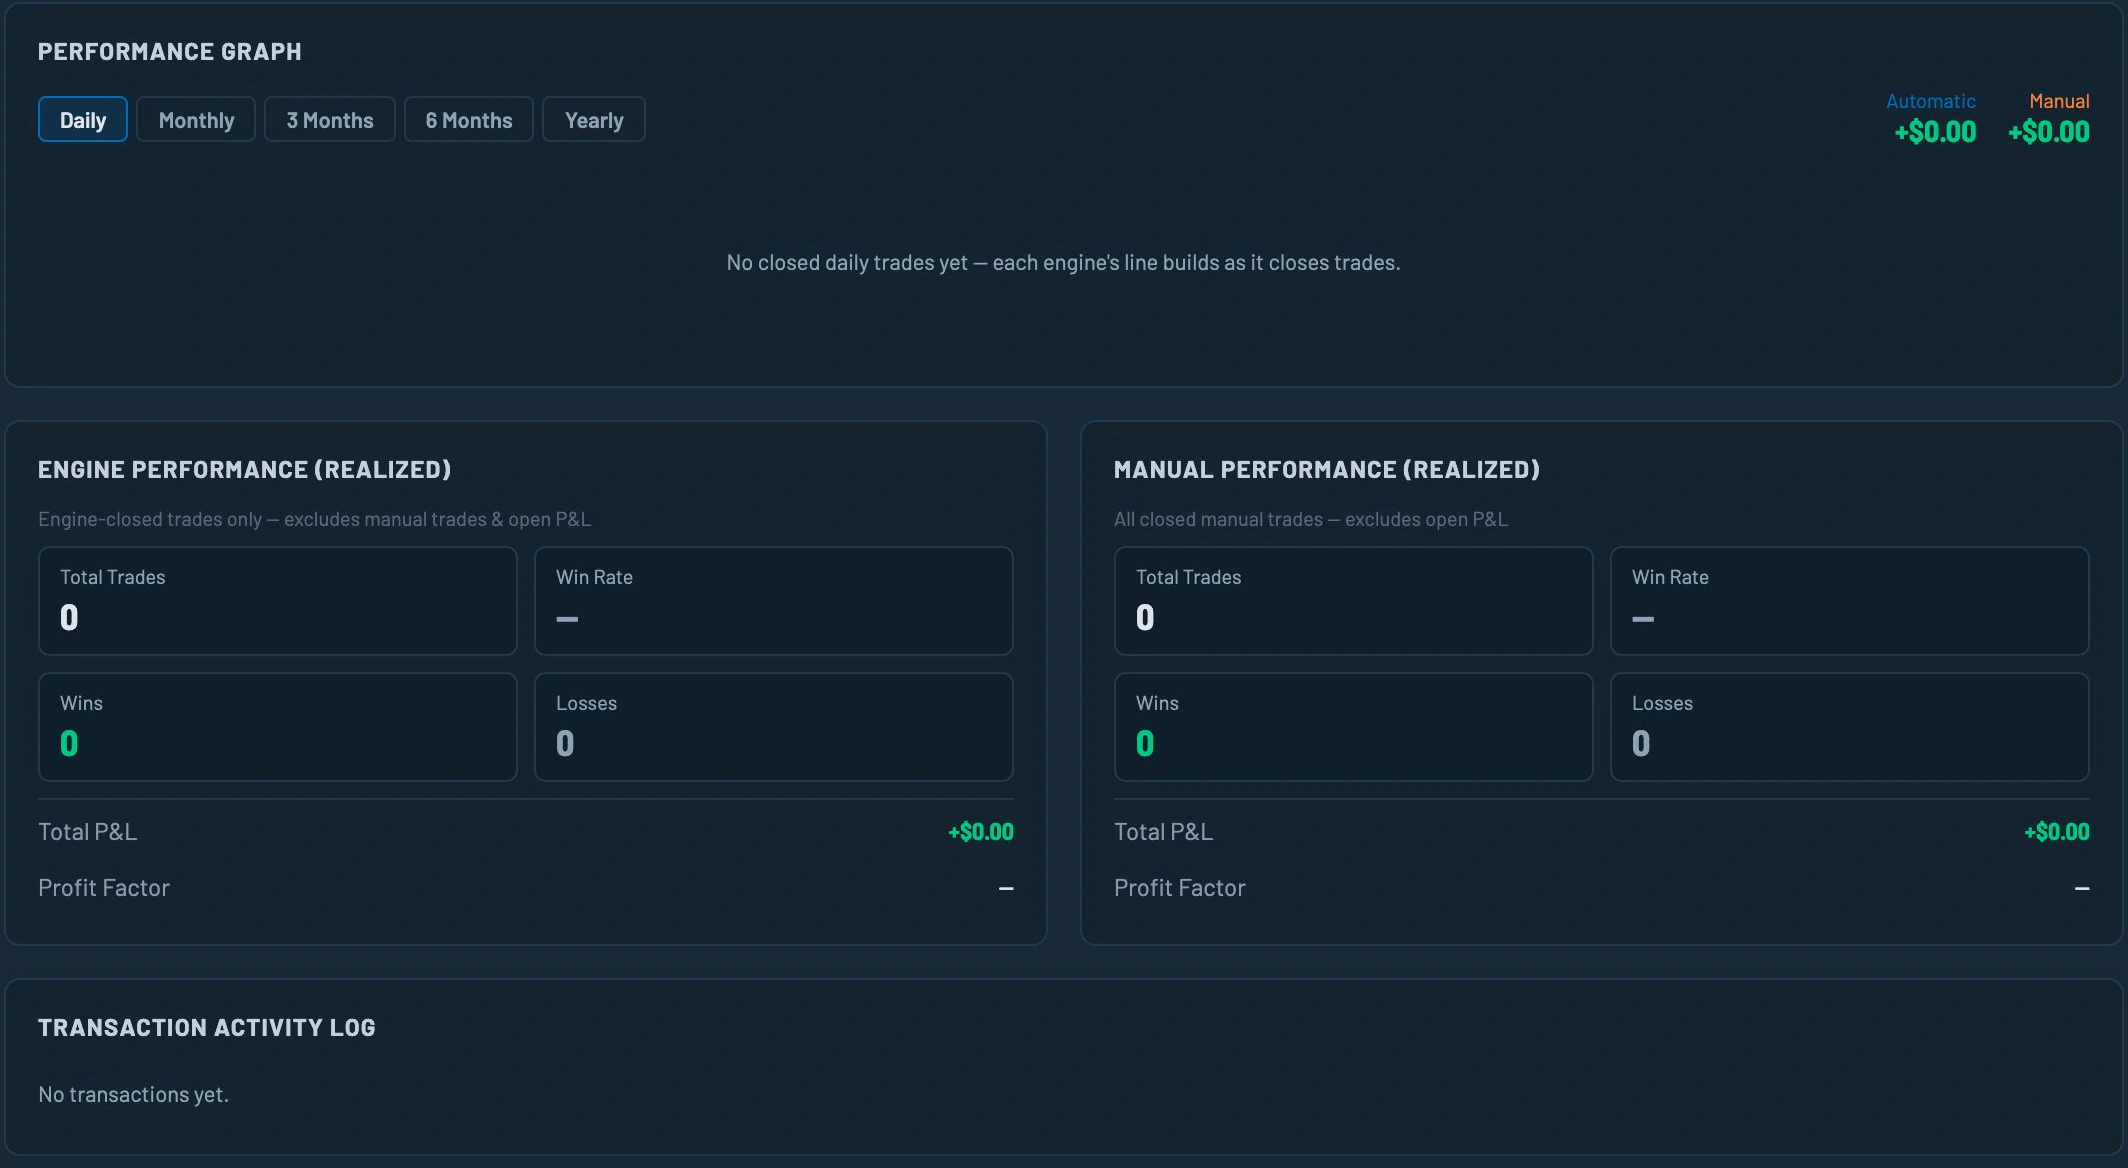Click the Manual legend label
Image resolution: width=2128 pixels, height=1168 pixels.
pyautogui.click(x=2059, y=101)
